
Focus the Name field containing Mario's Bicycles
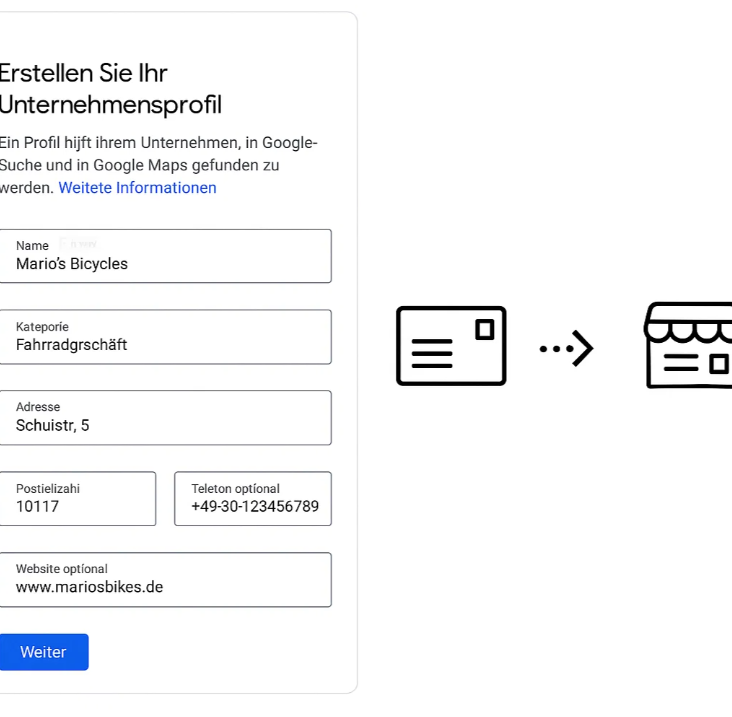point(165,256)
